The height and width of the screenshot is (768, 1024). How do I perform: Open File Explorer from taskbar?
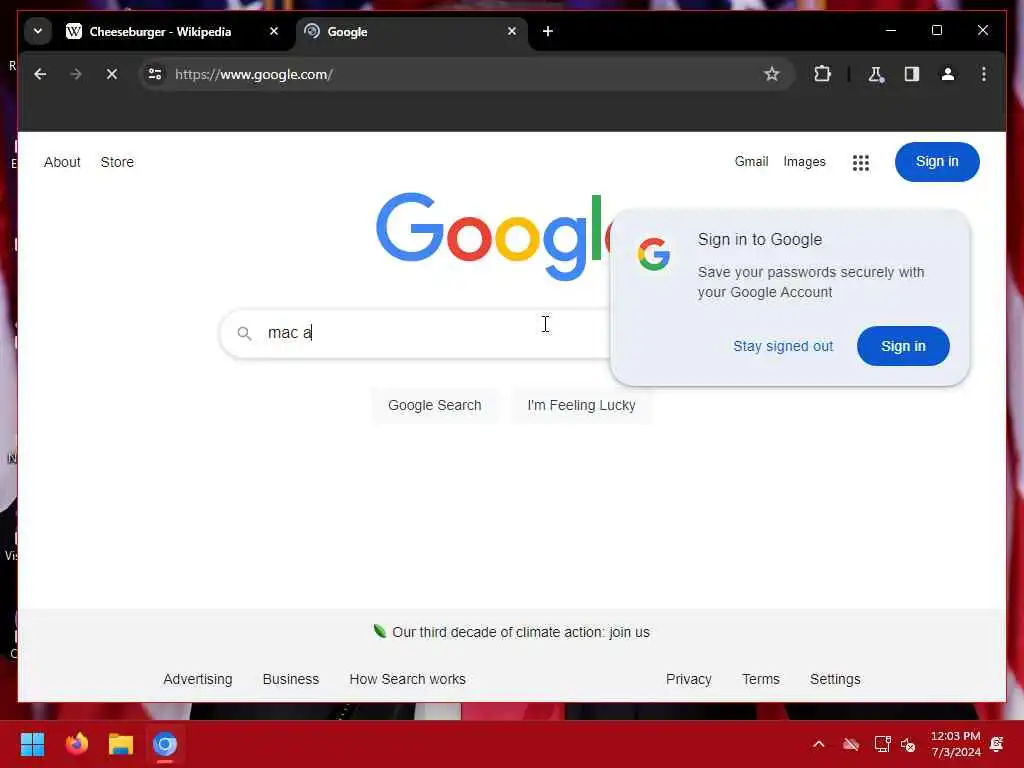pos(121,744)
